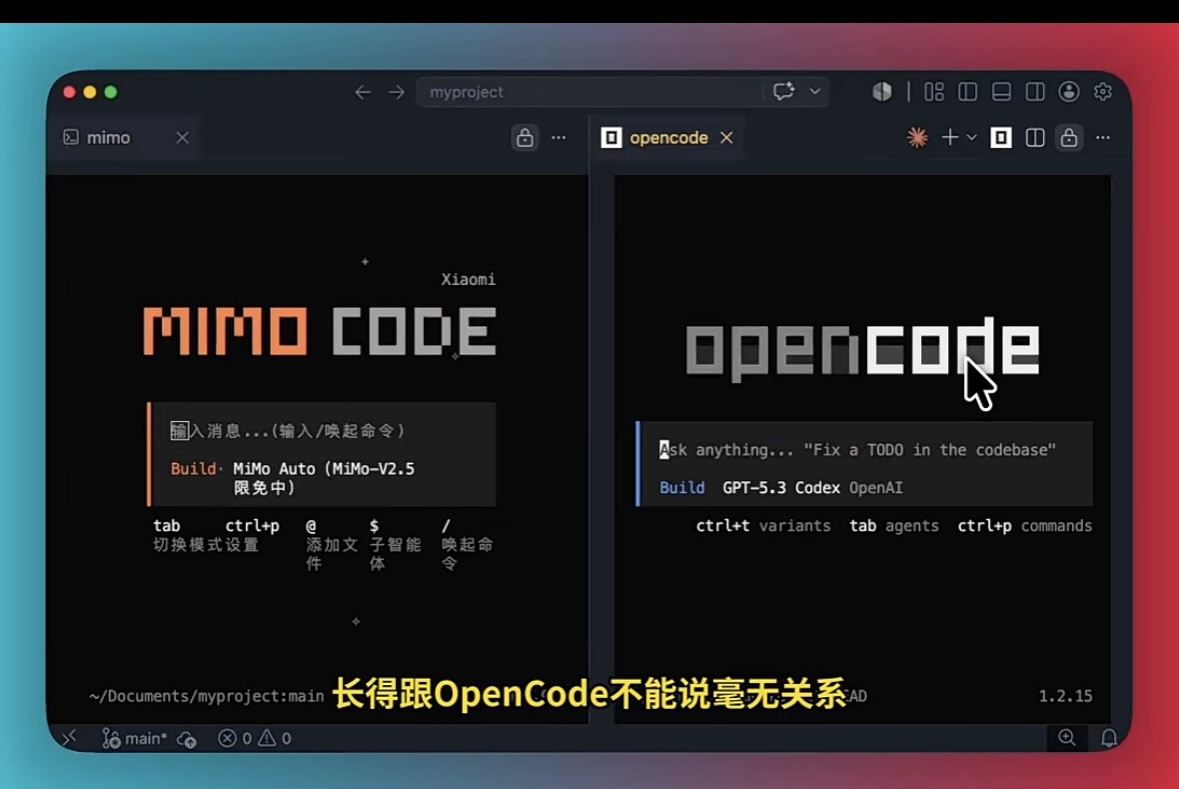The image size is (1179, 789).
Task: Click the Xiaomi label above MiMo logo
Action: 468,280
